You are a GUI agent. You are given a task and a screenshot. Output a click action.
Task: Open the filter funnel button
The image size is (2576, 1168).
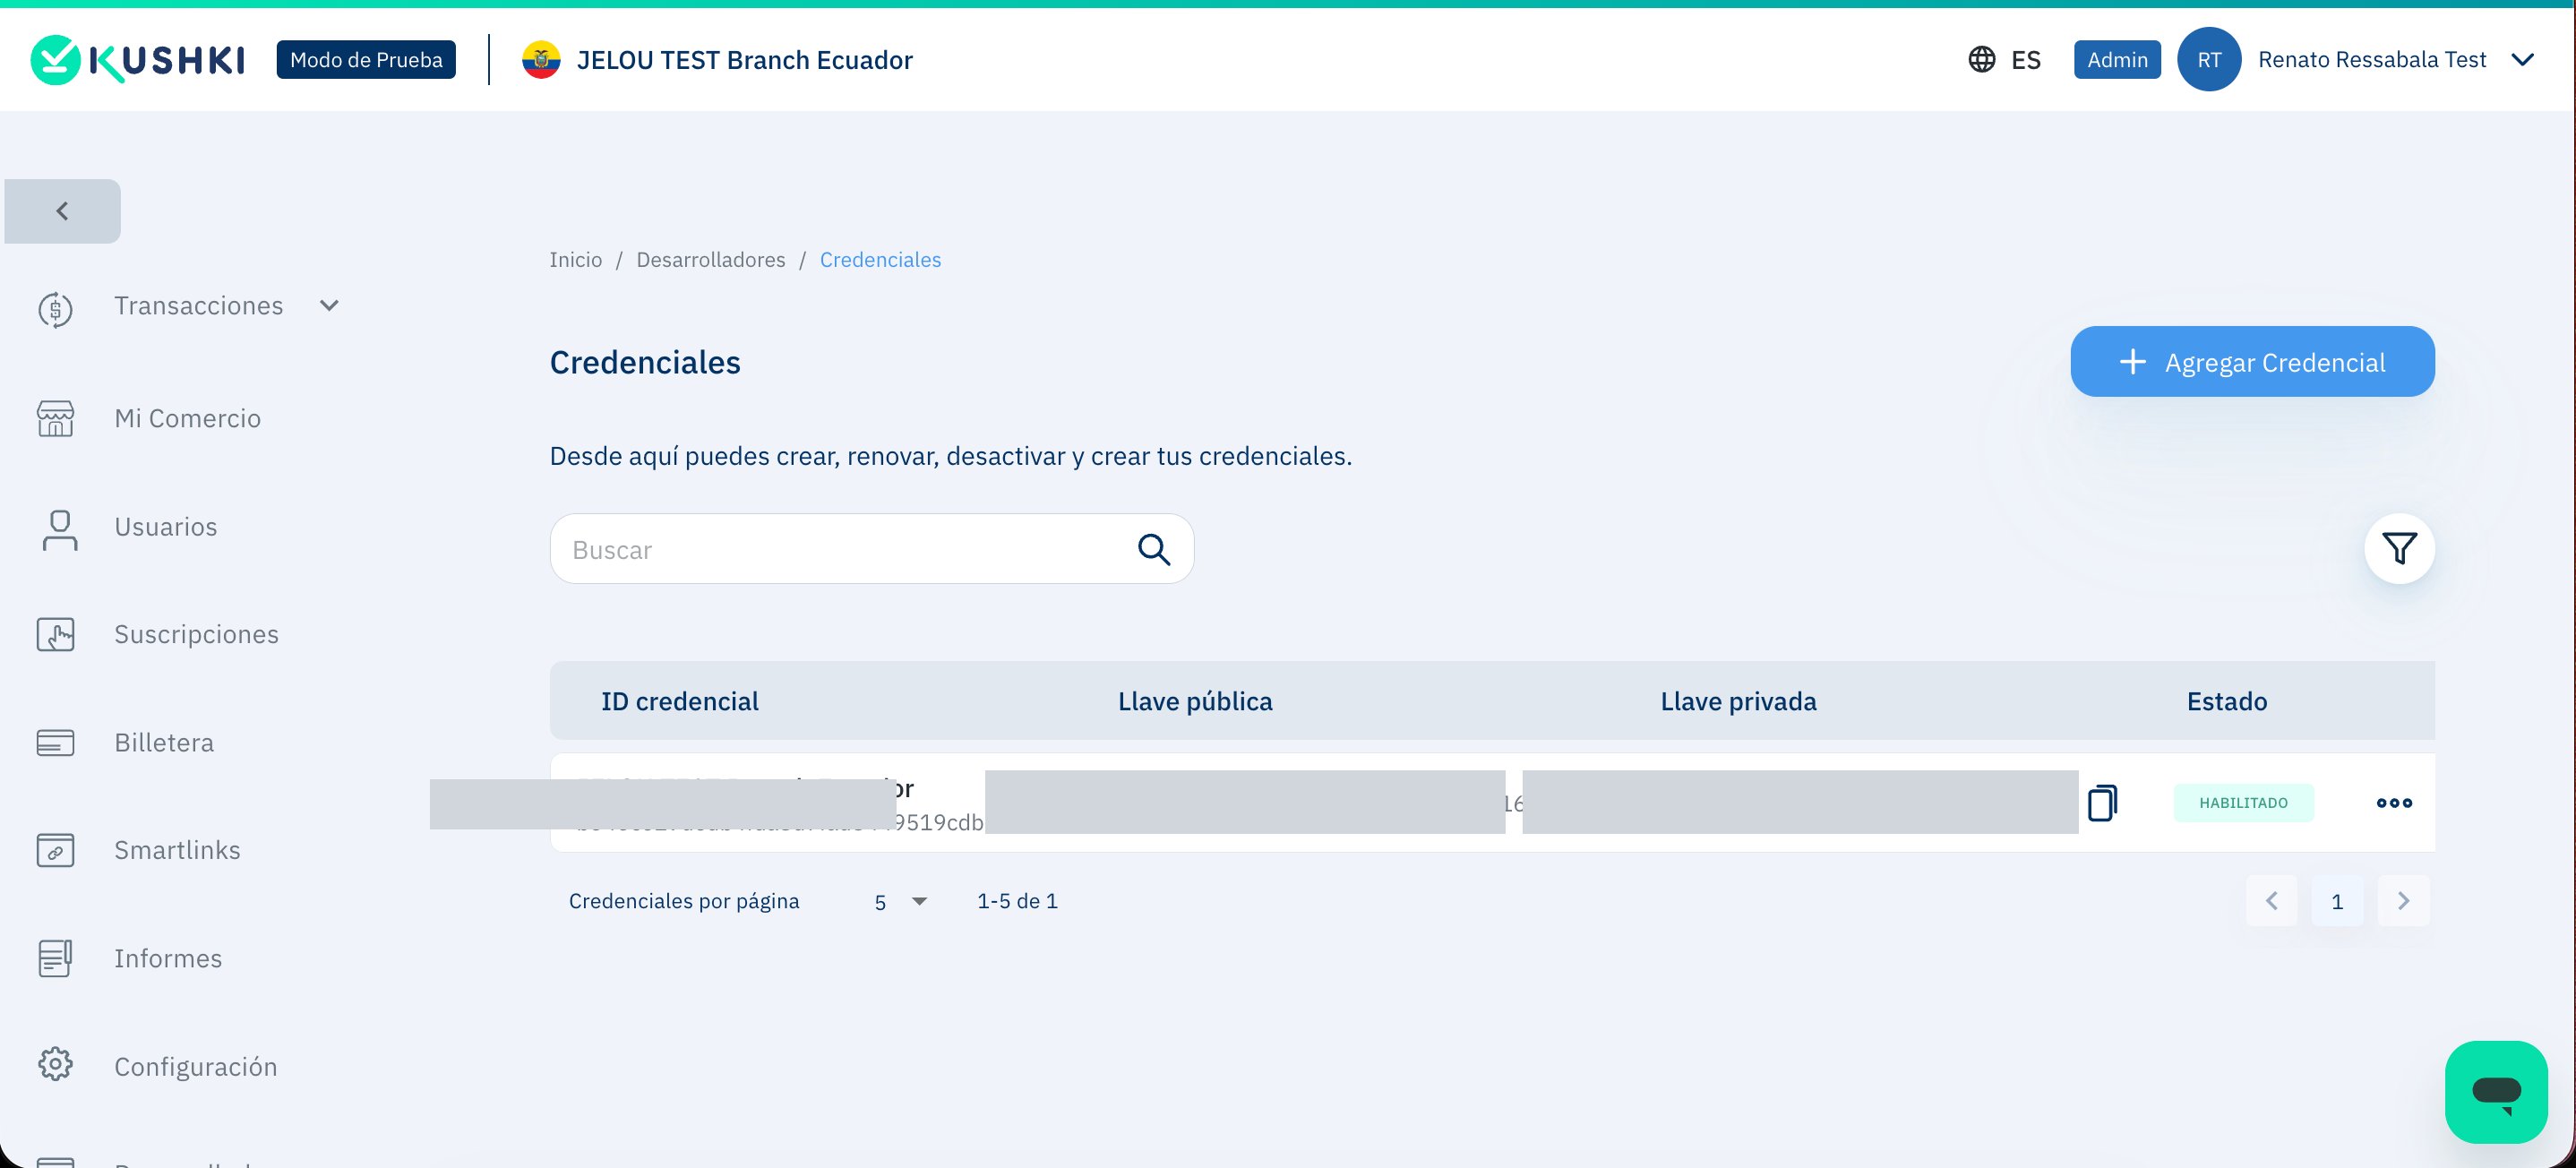pos(2399,549)
